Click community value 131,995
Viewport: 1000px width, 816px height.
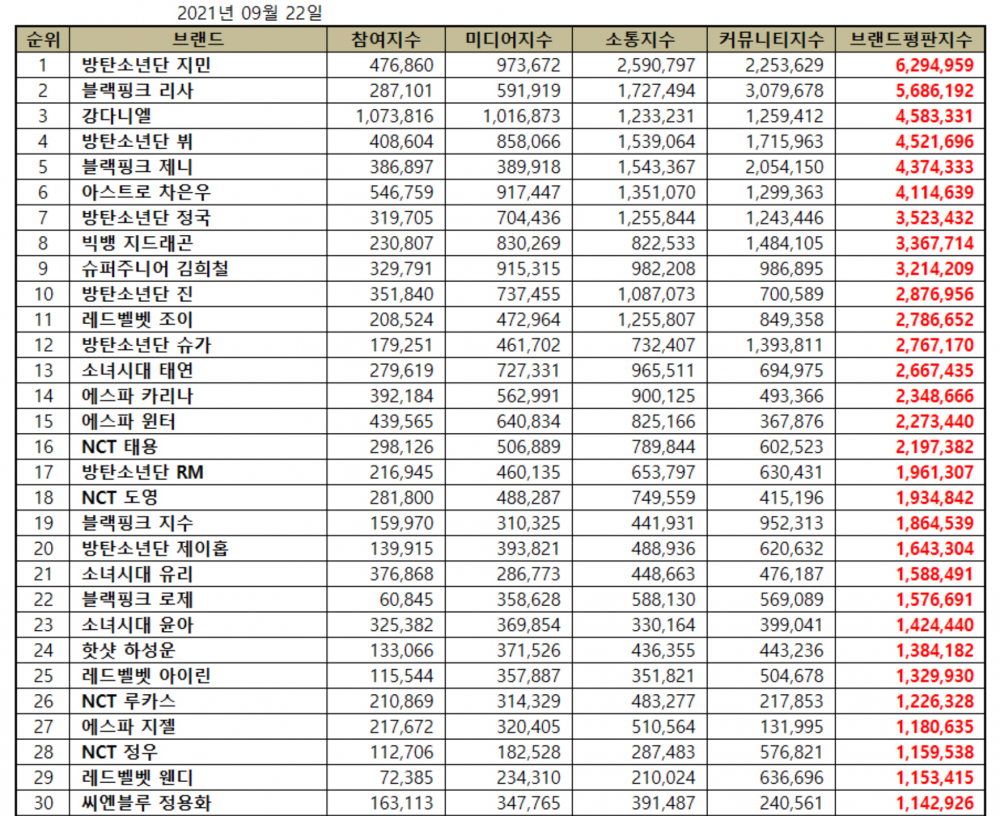tap(791, 727)
